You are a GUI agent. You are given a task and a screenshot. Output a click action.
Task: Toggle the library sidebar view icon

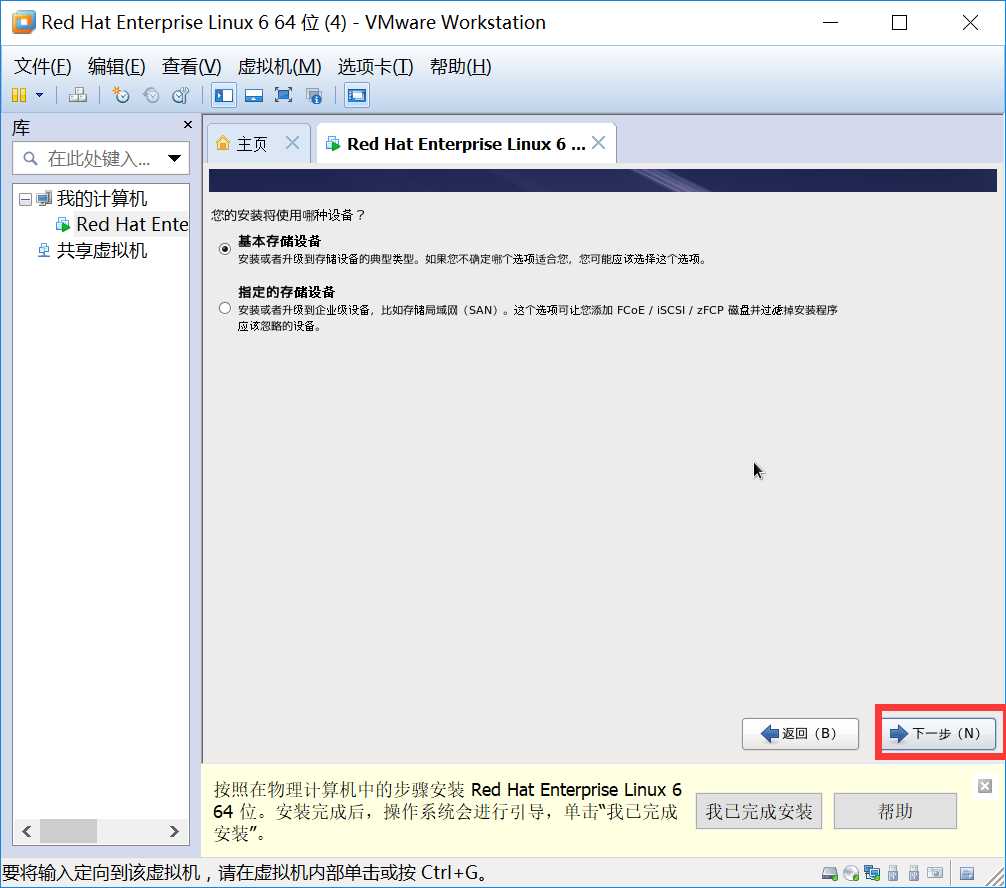point(224,96)
